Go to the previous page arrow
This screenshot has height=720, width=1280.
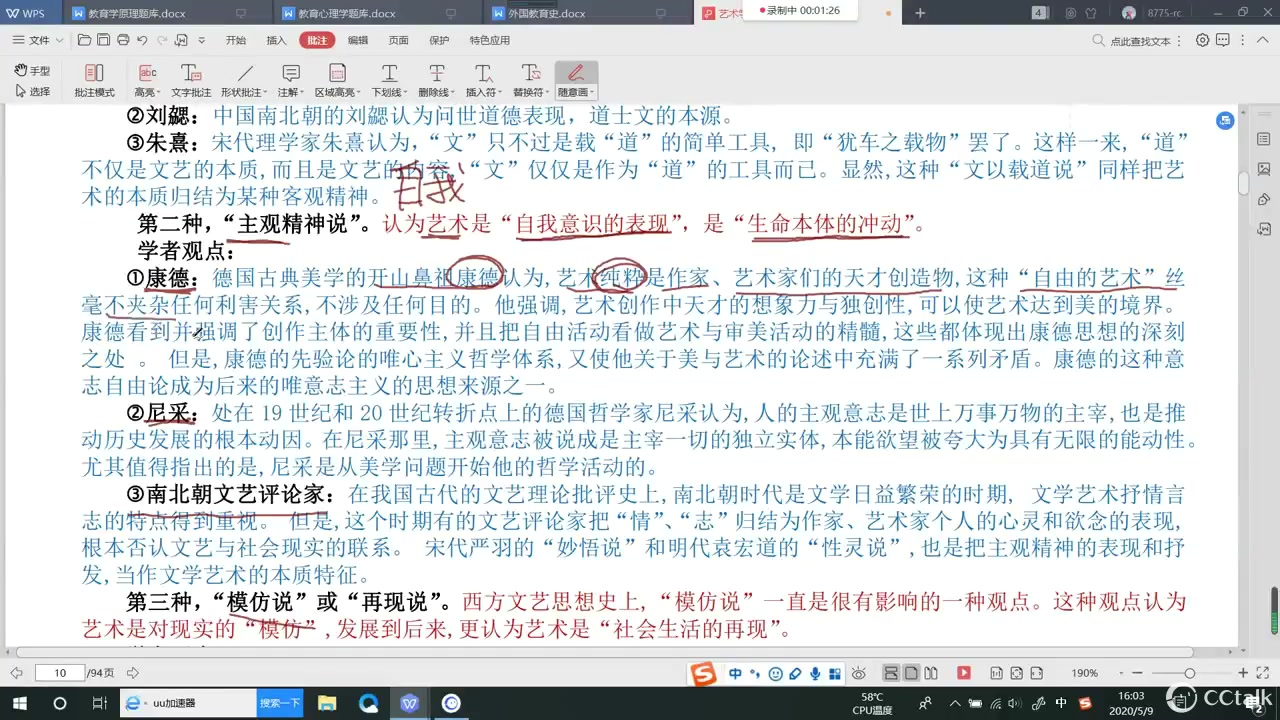click(18, 673)
